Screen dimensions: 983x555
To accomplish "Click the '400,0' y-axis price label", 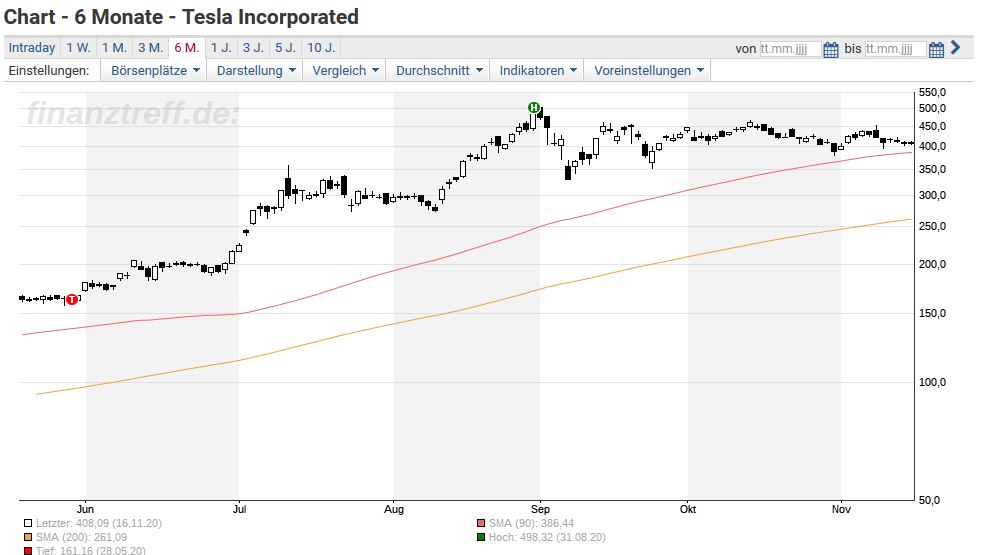I will point(932,147).
